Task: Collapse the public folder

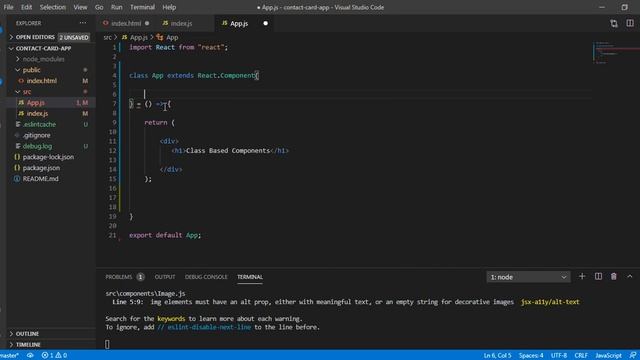Action: 31,70
